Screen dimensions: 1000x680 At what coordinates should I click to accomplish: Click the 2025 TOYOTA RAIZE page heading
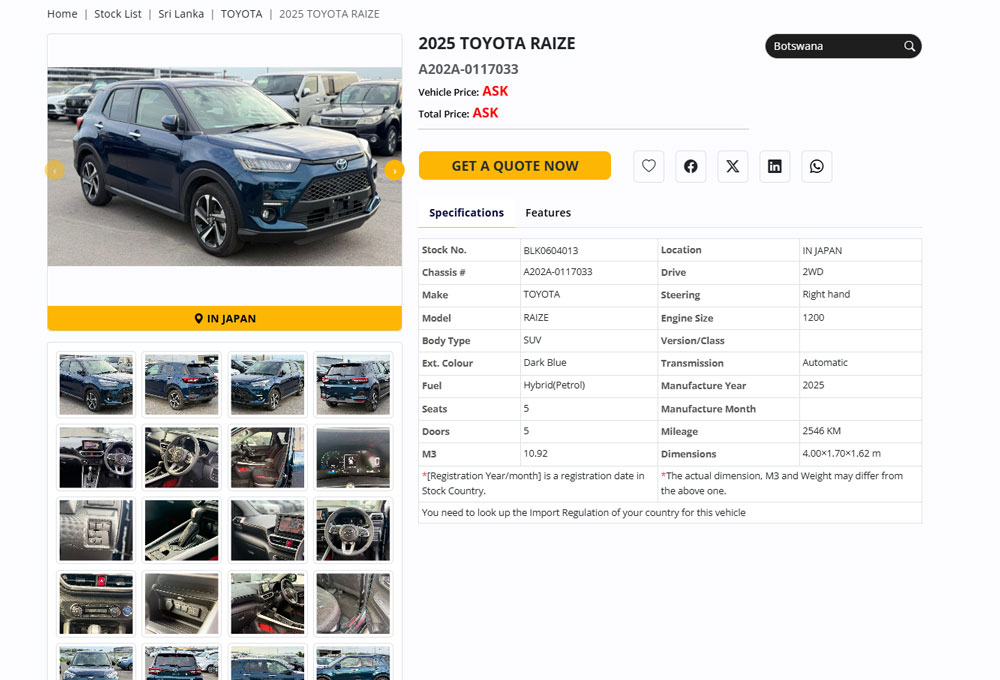click(x=497, y=43)
